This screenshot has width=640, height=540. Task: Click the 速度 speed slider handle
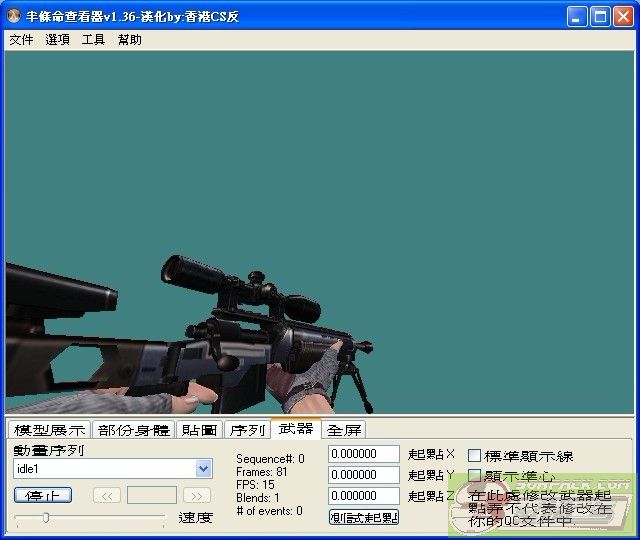[x=45, y=517]
